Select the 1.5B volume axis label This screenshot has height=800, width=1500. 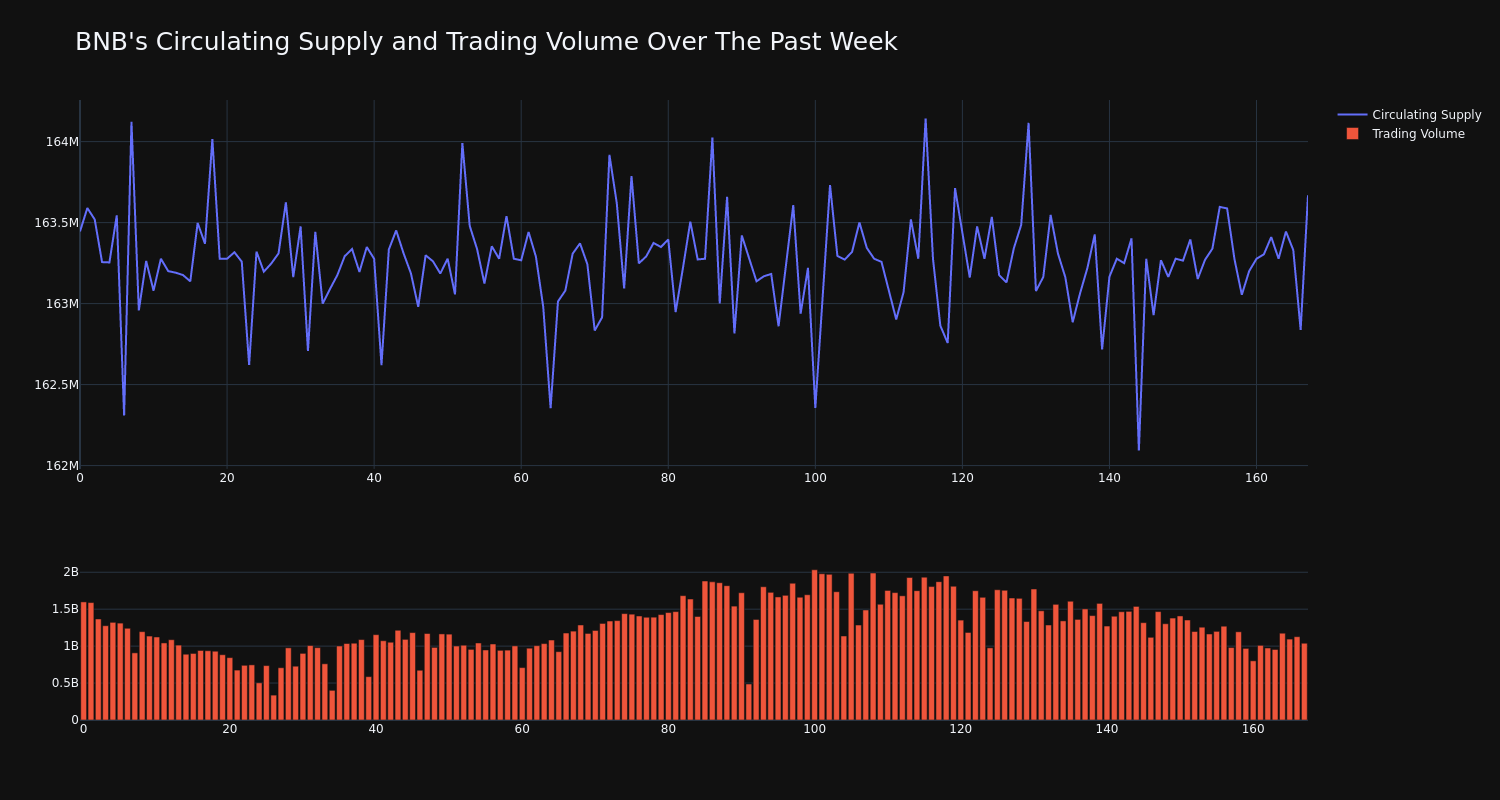coord(65,609)
